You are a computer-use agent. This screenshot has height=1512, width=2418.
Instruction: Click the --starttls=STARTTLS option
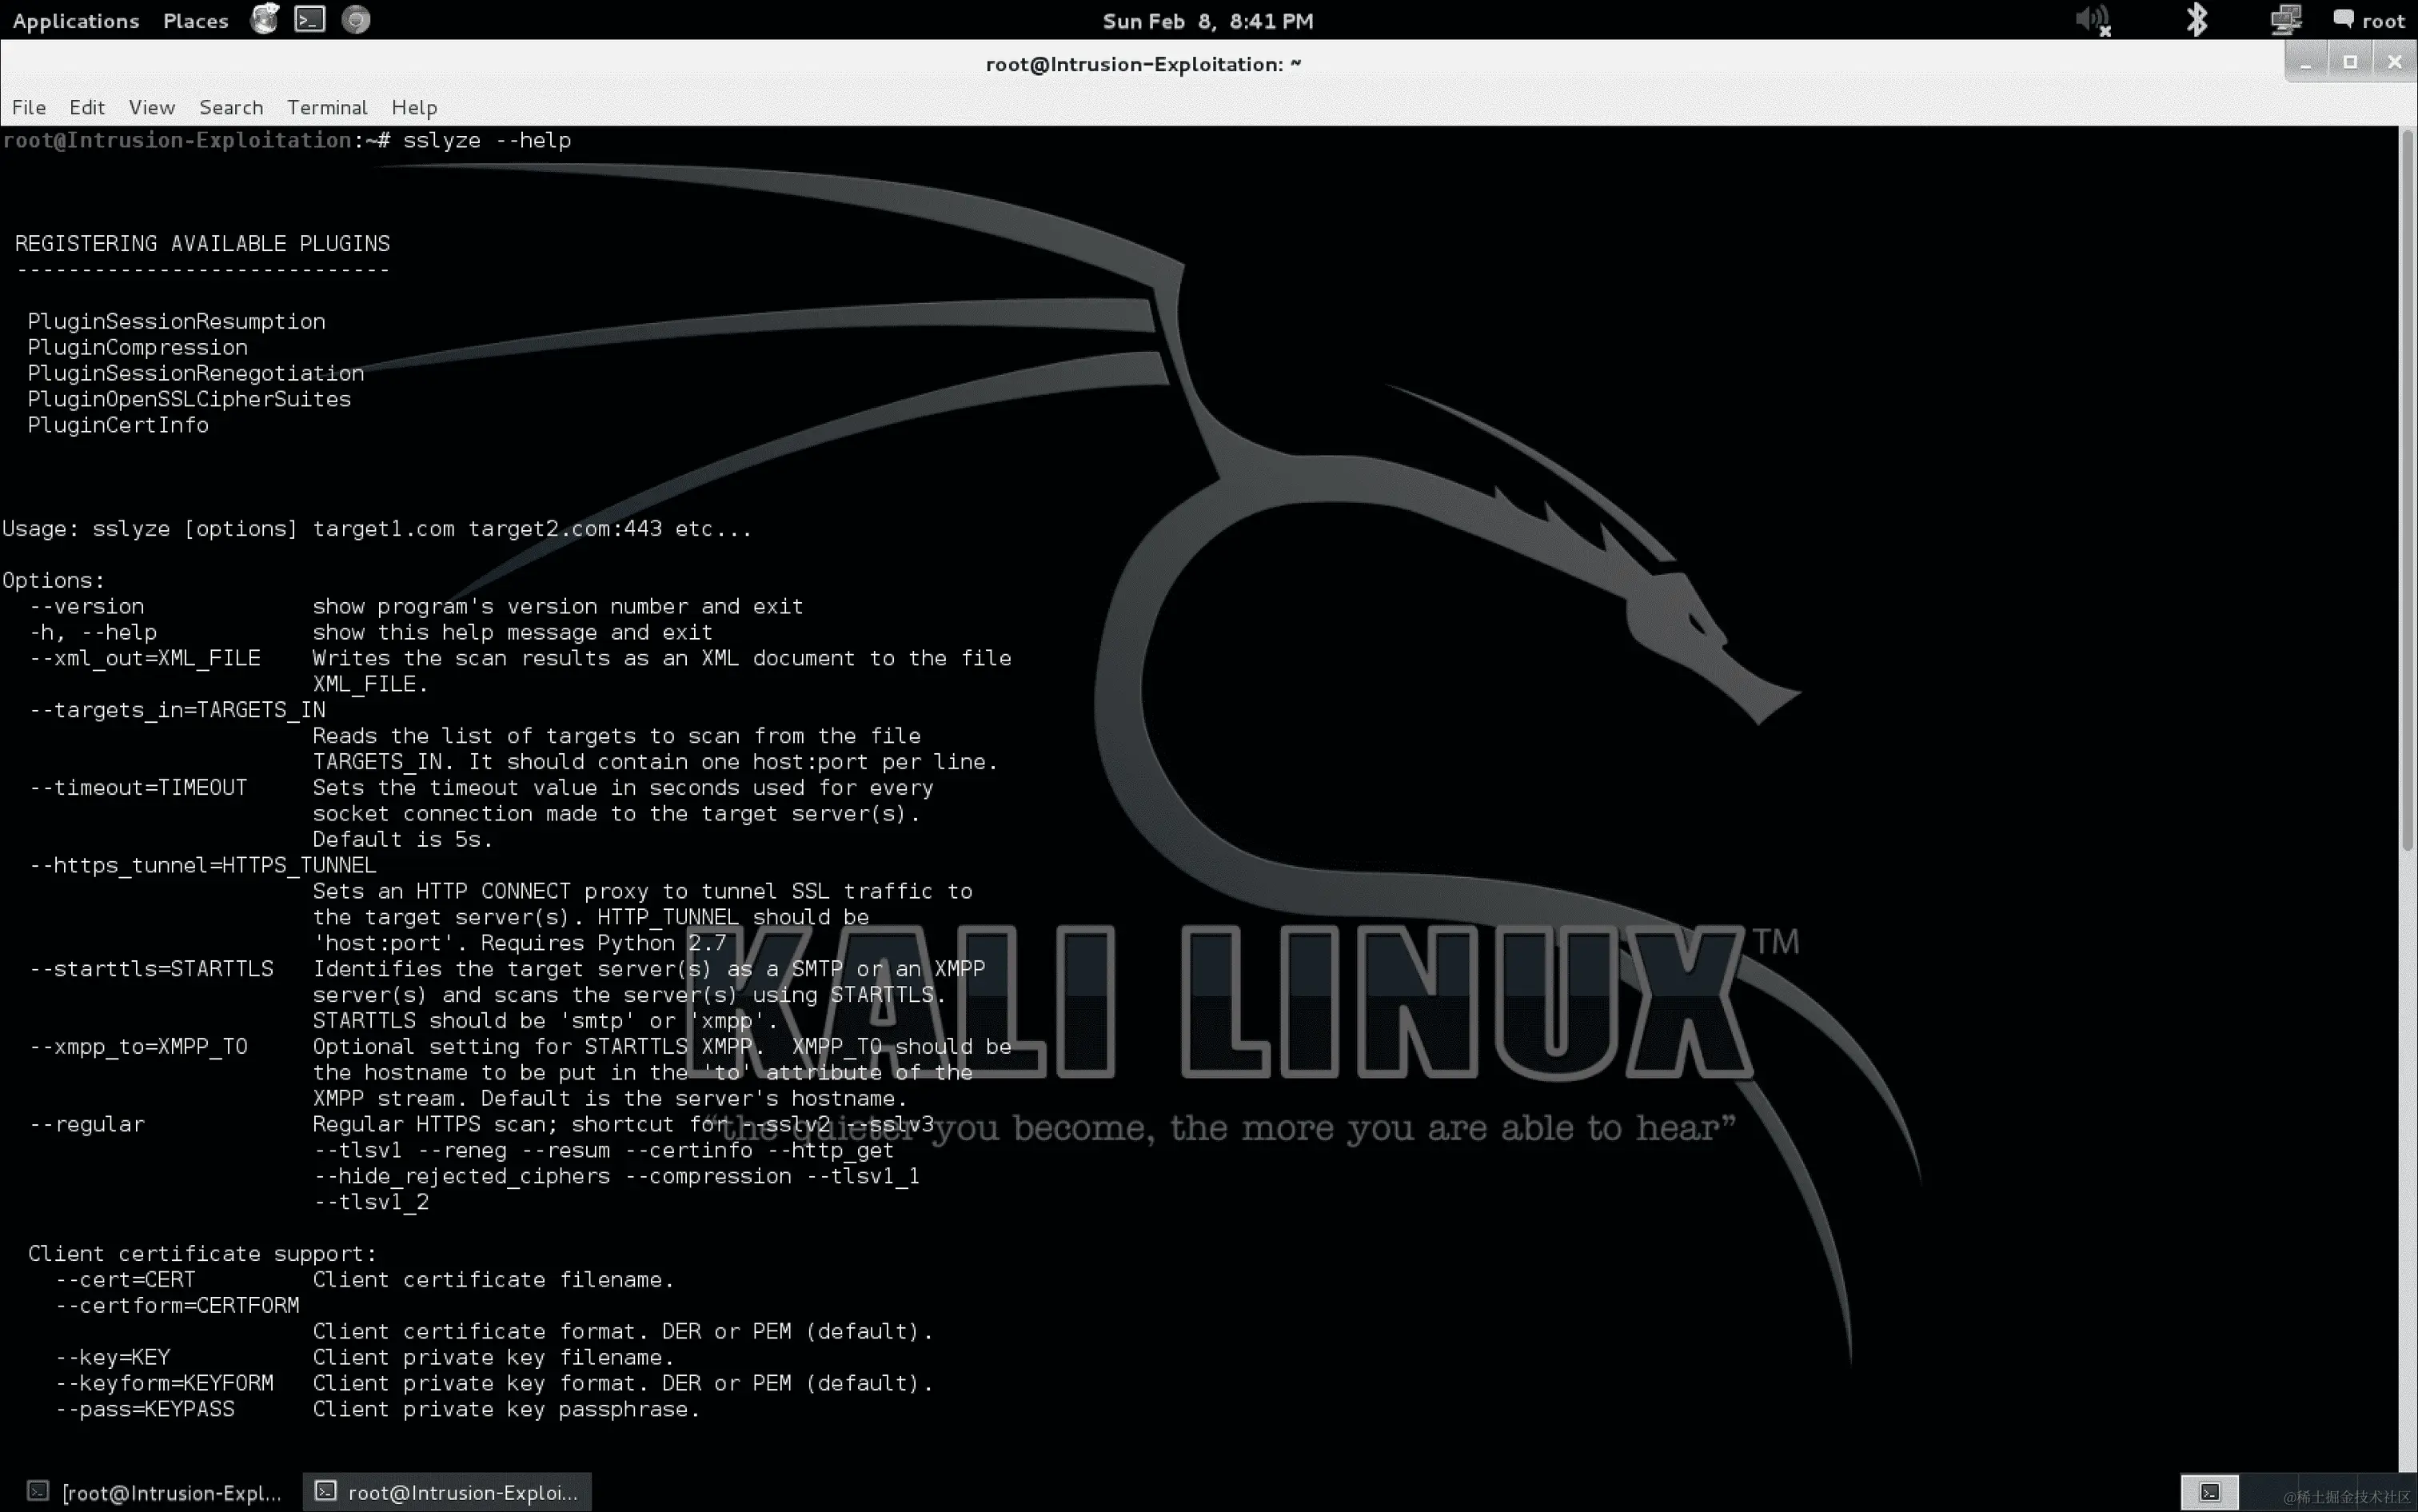[x=151, y=969]
